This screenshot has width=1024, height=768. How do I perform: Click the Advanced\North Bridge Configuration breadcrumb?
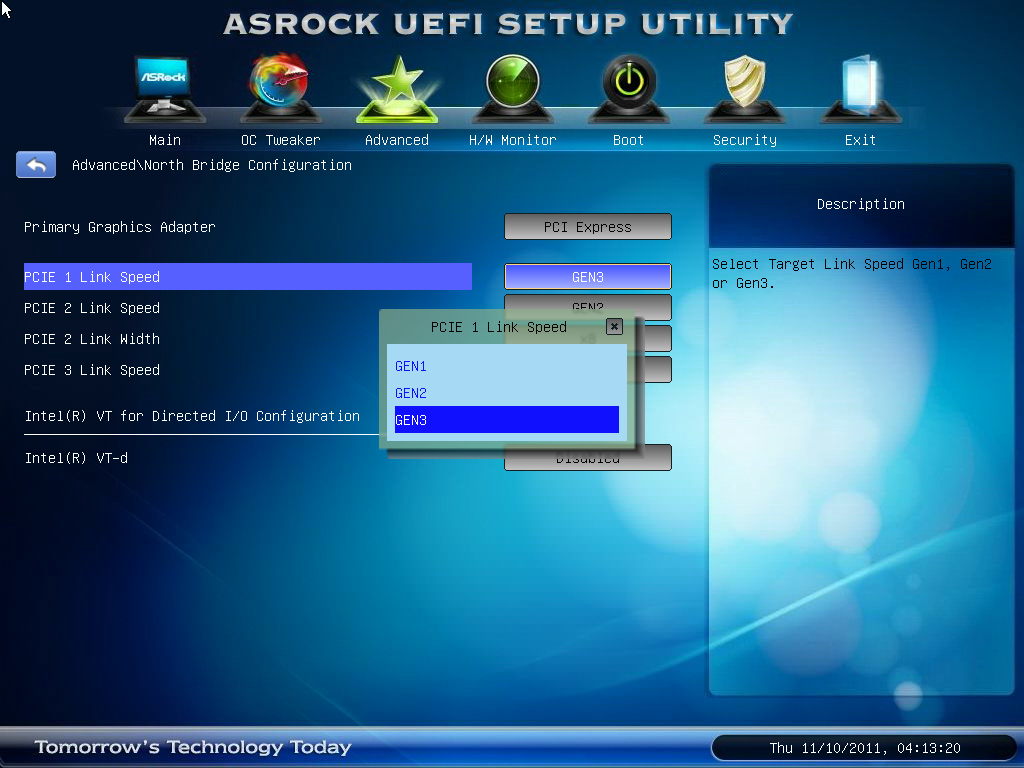coord(212,165)
